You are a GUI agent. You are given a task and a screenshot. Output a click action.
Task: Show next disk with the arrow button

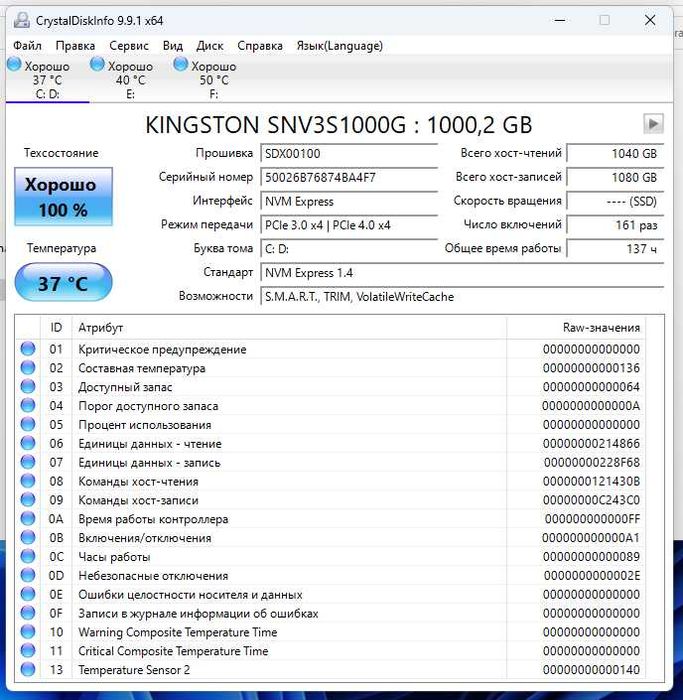653,124
